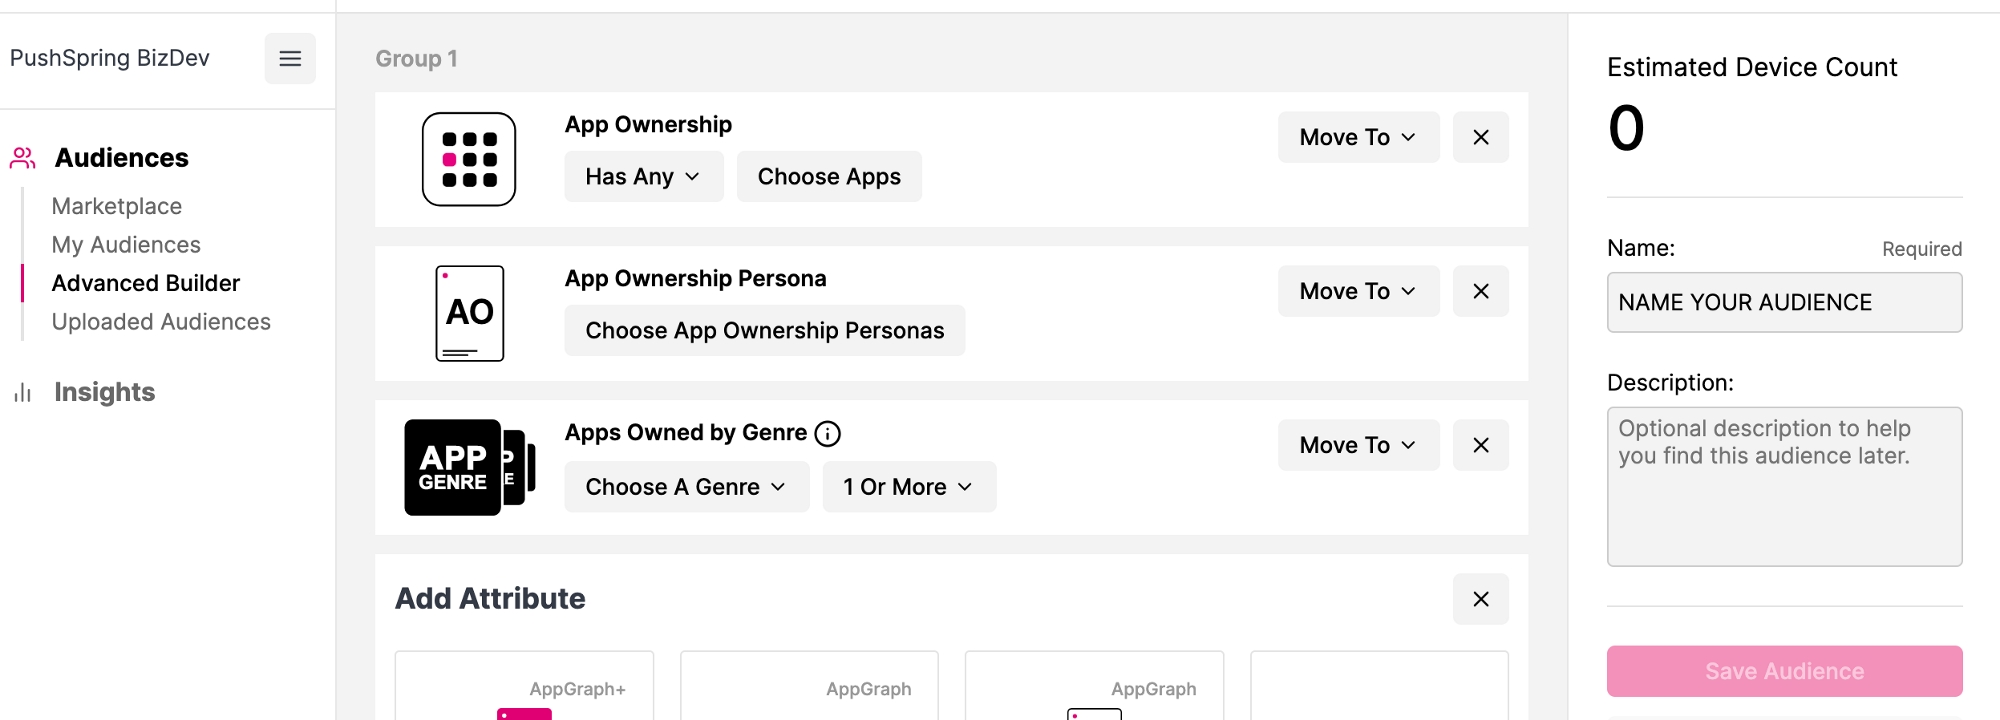
Task: Select Uploaded Audiences in the sidebar
Action: pyautogui.click(x=161, y=322)
